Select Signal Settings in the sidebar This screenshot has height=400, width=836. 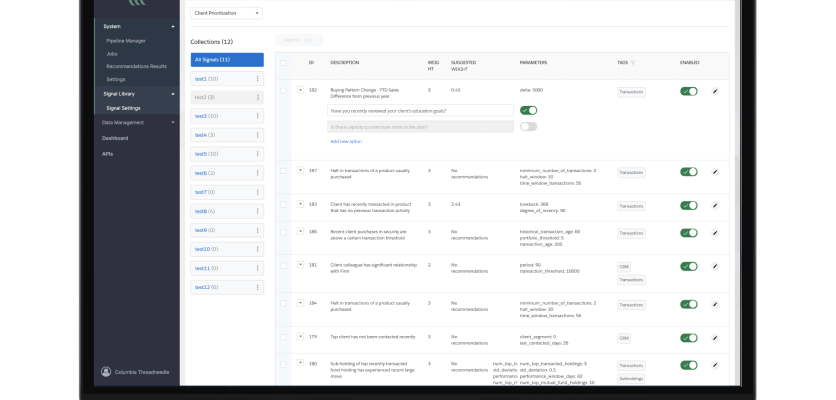[x=123, y=108]
